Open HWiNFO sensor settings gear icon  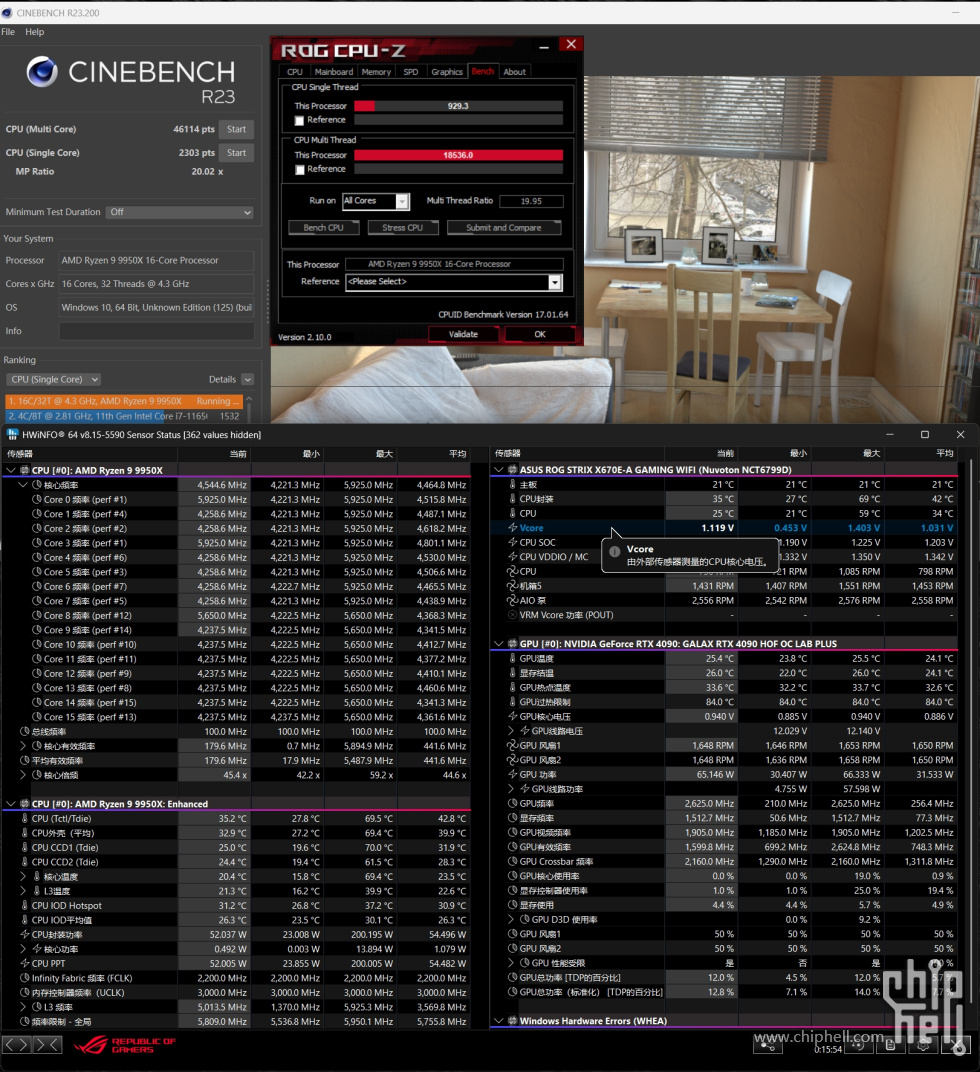pos(923,1045)
